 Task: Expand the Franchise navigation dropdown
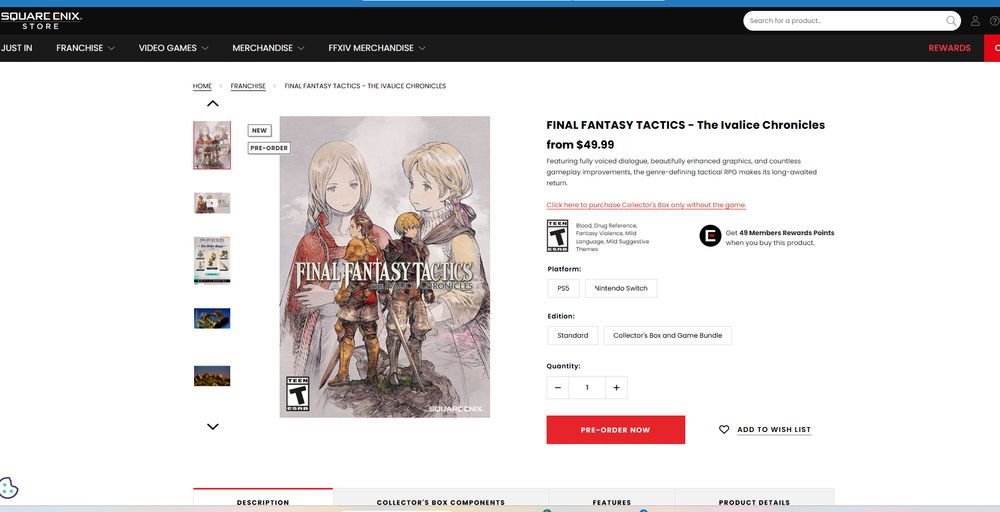coord(85,48)
